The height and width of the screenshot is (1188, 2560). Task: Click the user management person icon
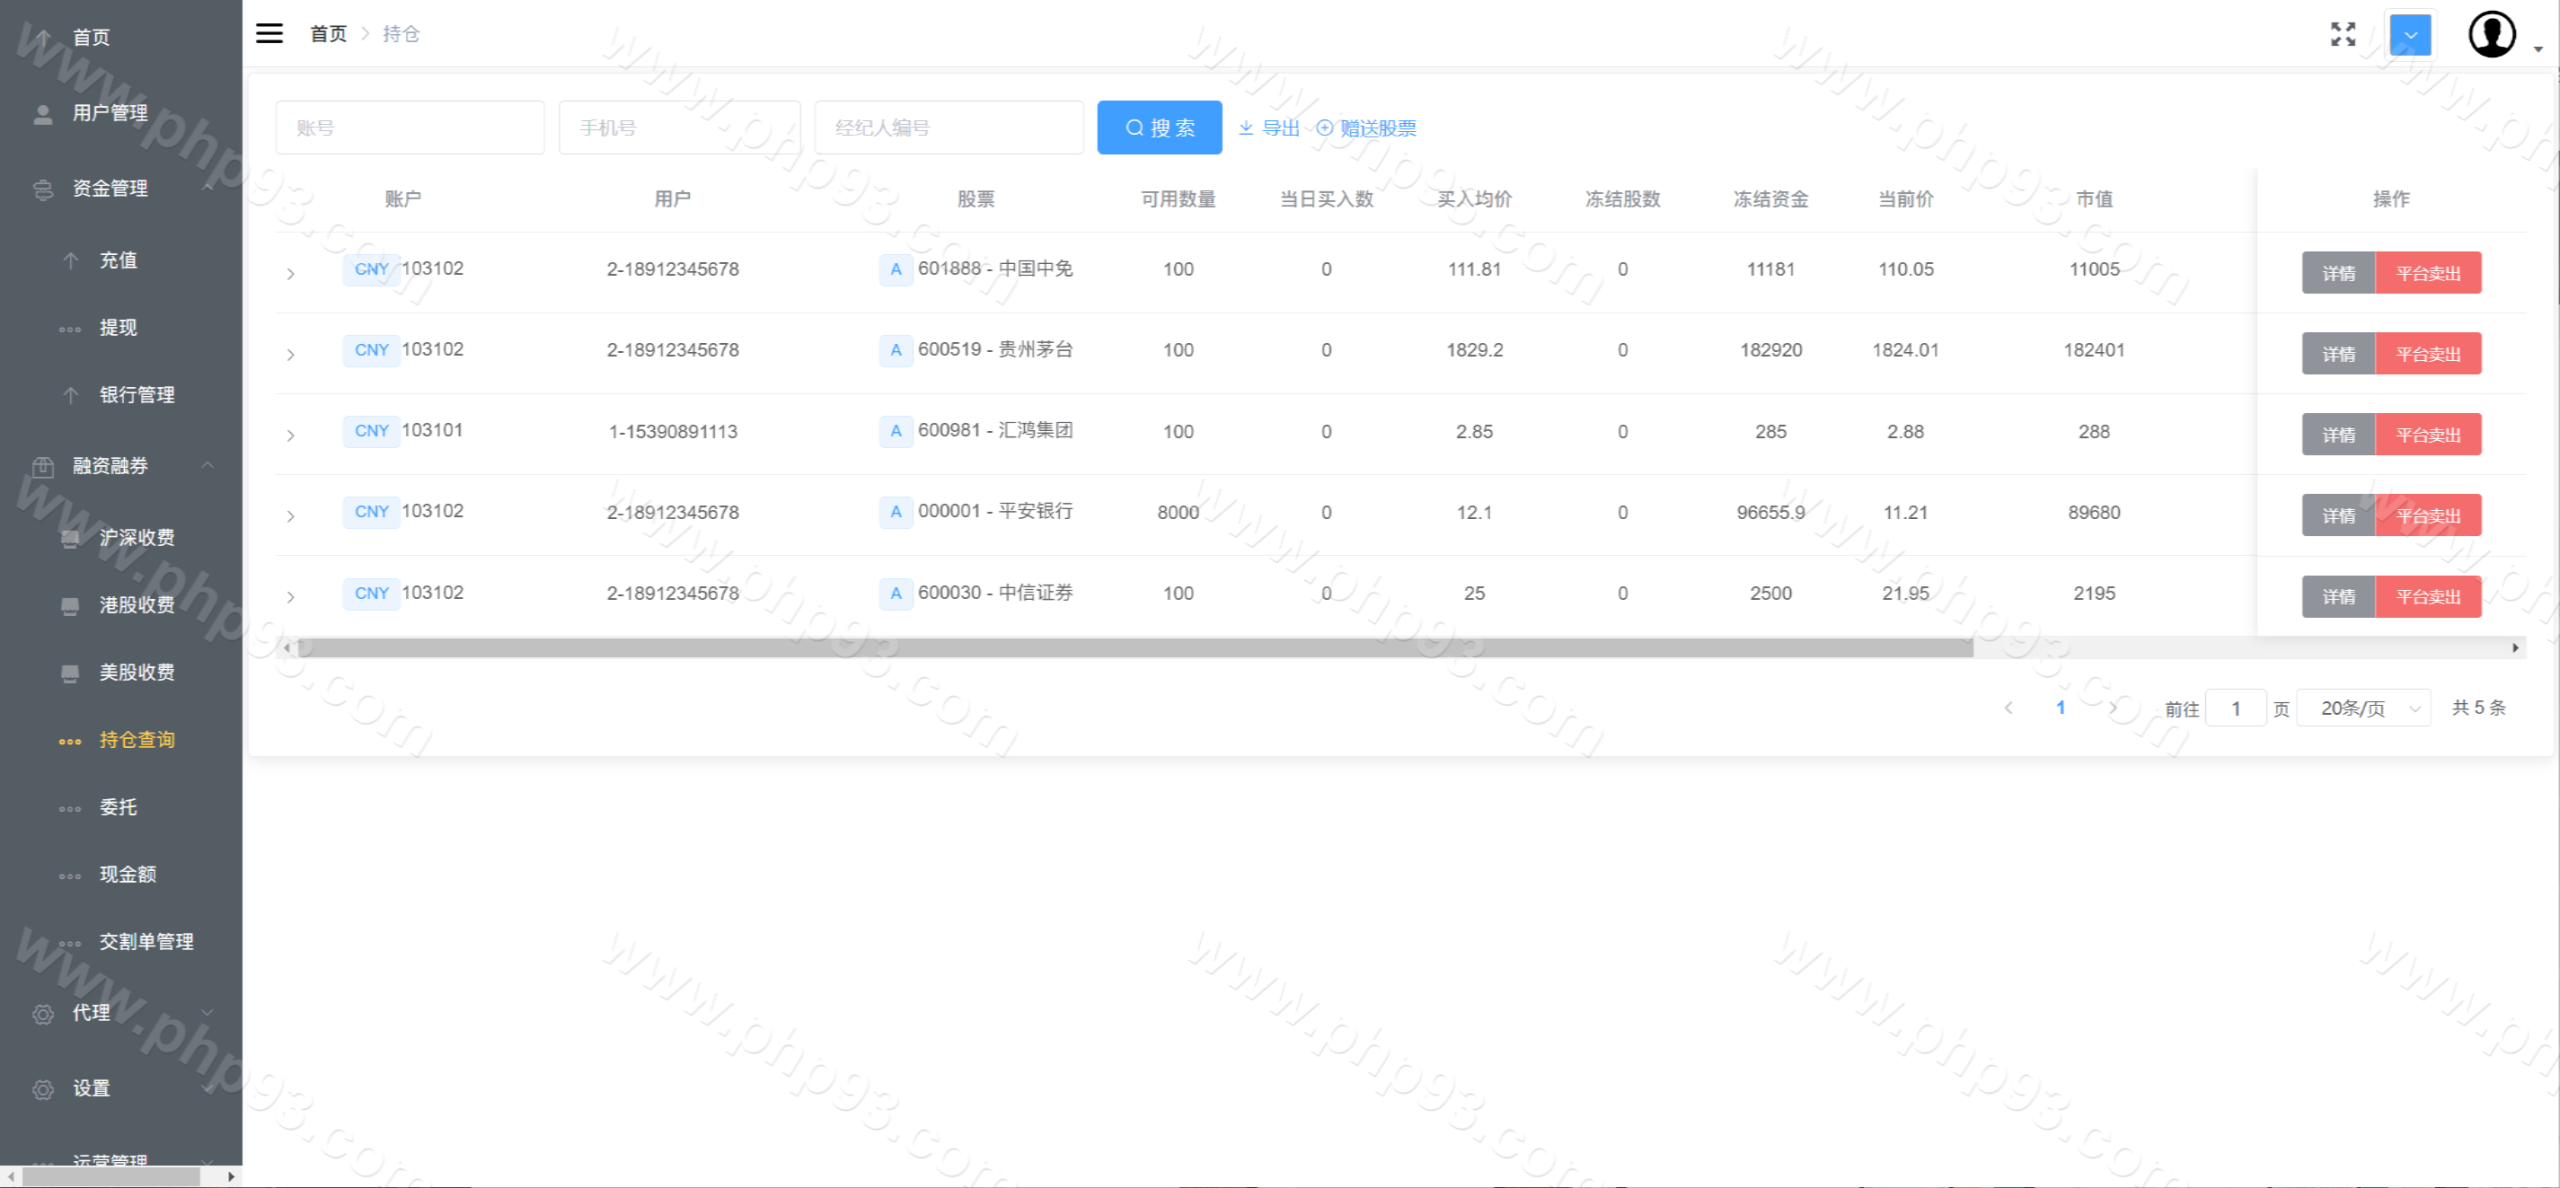43,114
